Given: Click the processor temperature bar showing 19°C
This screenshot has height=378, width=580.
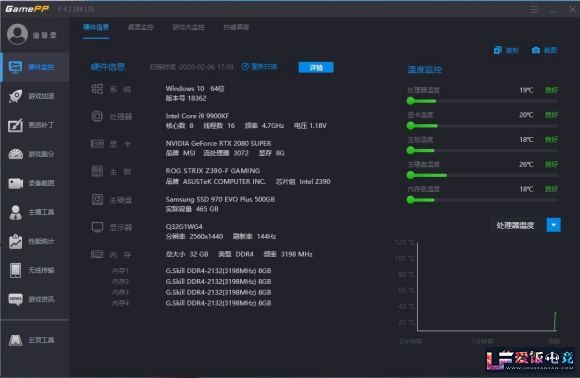Looking at the screenshot, I should point(482,101).
